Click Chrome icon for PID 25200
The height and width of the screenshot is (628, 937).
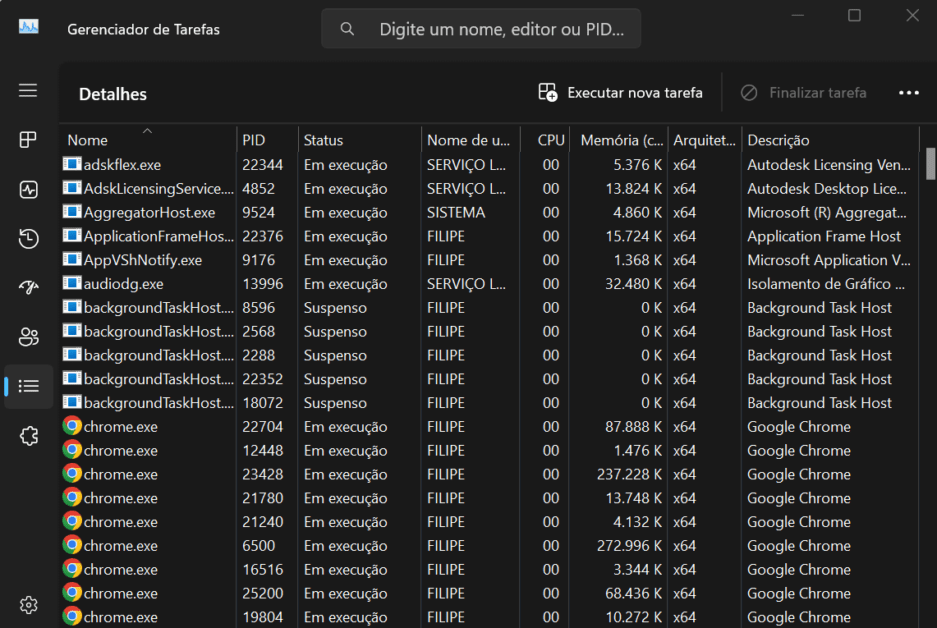tap(72, 593)
